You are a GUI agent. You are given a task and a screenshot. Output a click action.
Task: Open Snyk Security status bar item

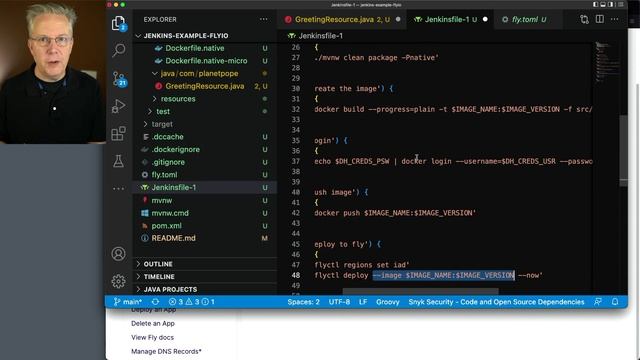[496, 302]
